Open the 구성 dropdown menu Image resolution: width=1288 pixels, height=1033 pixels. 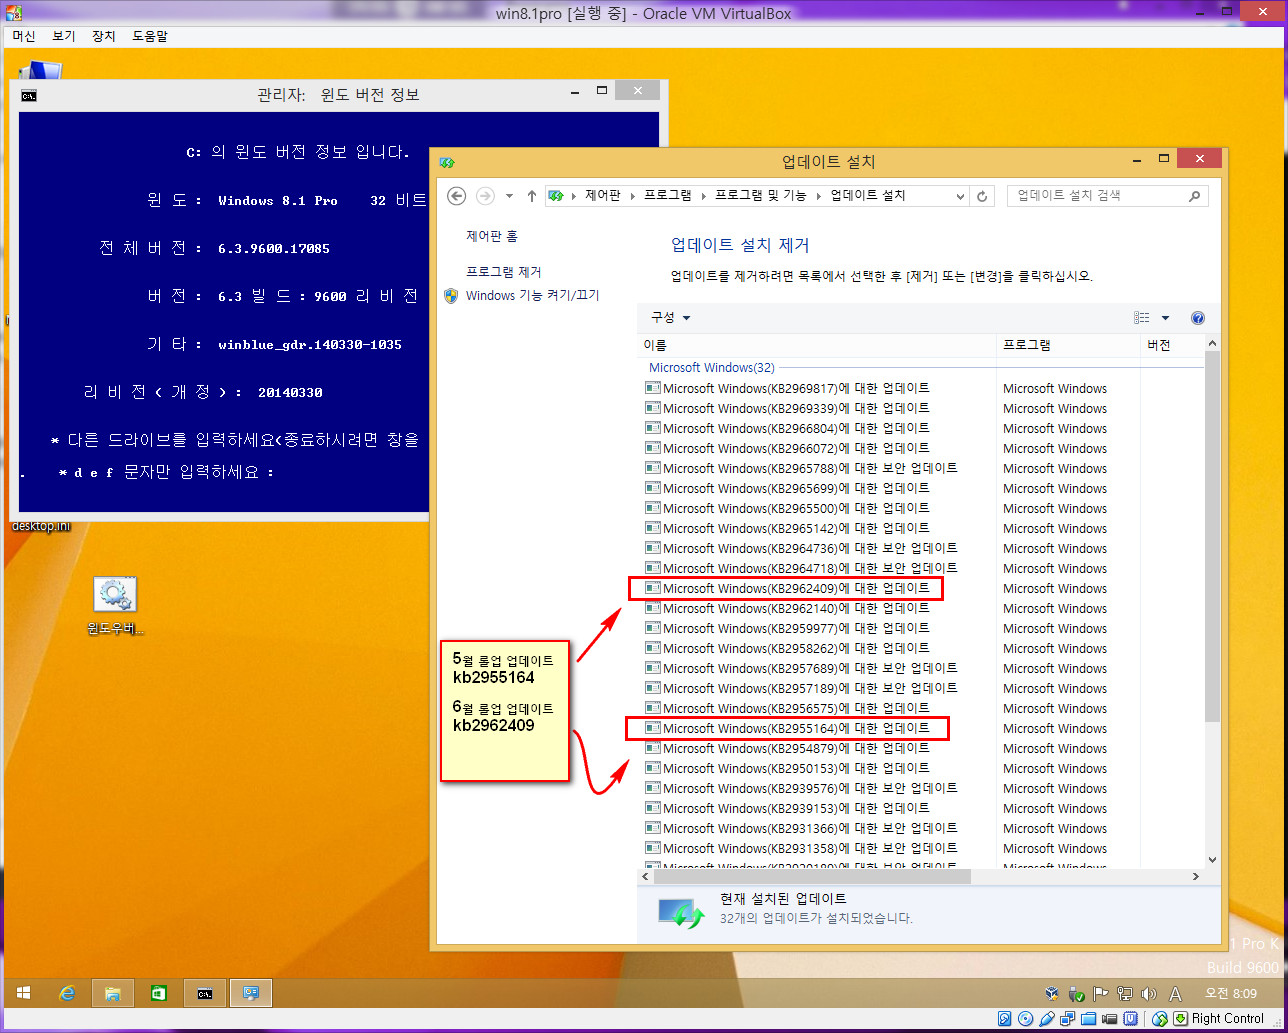[671, 318]
